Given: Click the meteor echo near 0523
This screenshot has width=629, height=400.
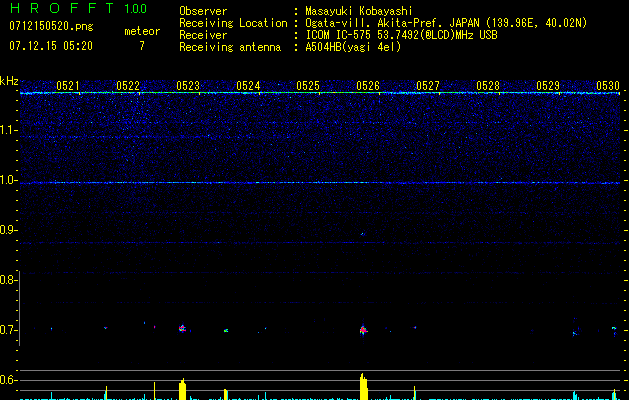Looking at the screenshot, I should [x=183, y=329].
